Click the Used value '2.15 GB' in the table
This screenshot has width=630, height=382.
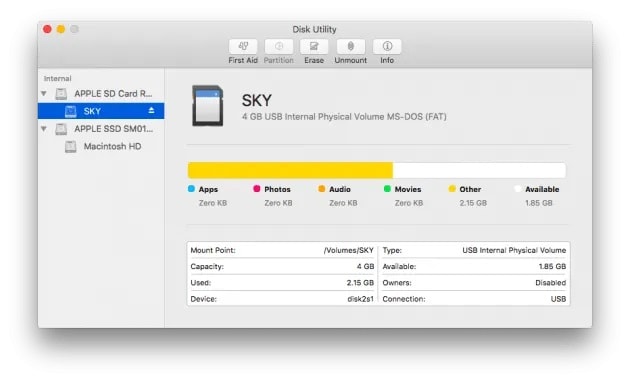tap(360, 283)
